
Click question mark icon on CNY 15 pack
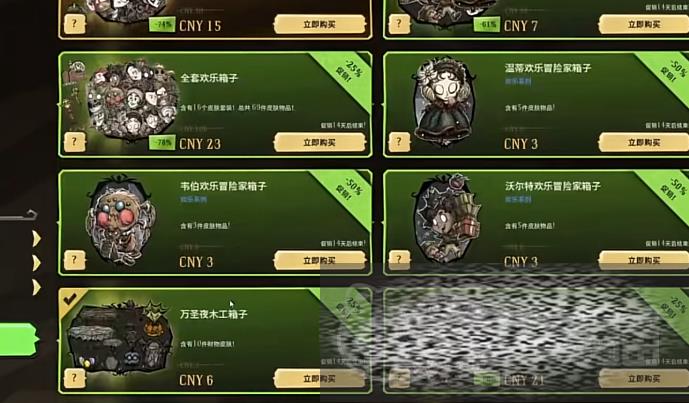click(74, 24)
